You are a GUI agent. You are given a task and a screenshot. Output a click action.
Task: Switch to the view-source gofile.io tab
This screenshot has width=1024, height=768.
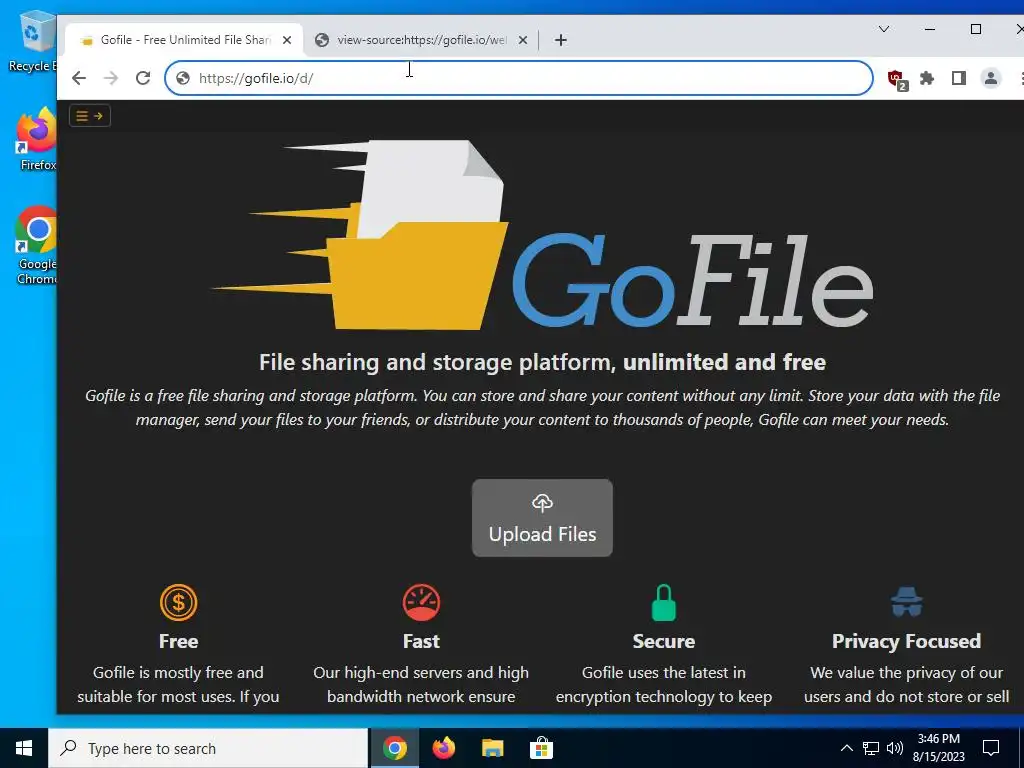click(422, 40)
